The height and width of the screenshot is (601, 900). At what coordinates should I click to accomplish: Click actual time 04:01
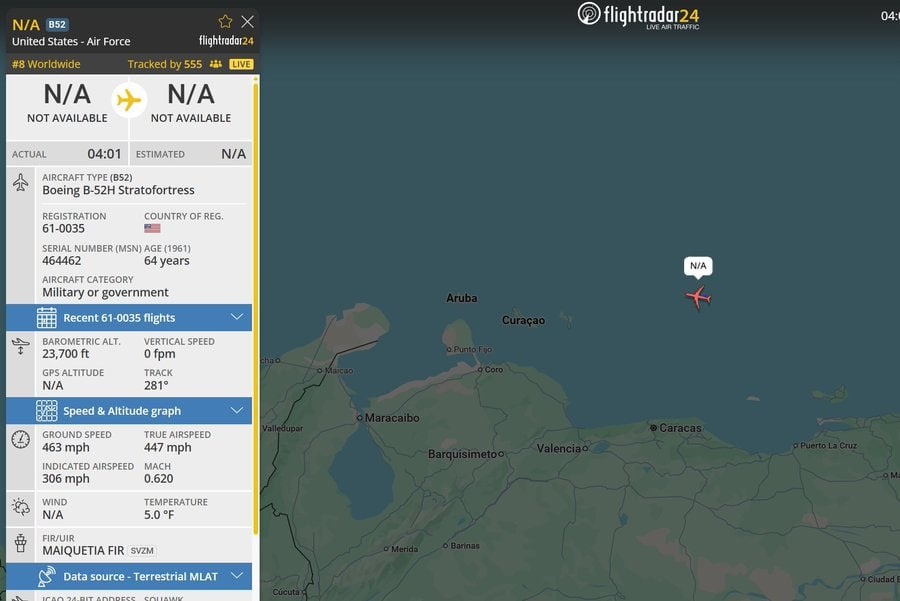(x=104, y=154)
